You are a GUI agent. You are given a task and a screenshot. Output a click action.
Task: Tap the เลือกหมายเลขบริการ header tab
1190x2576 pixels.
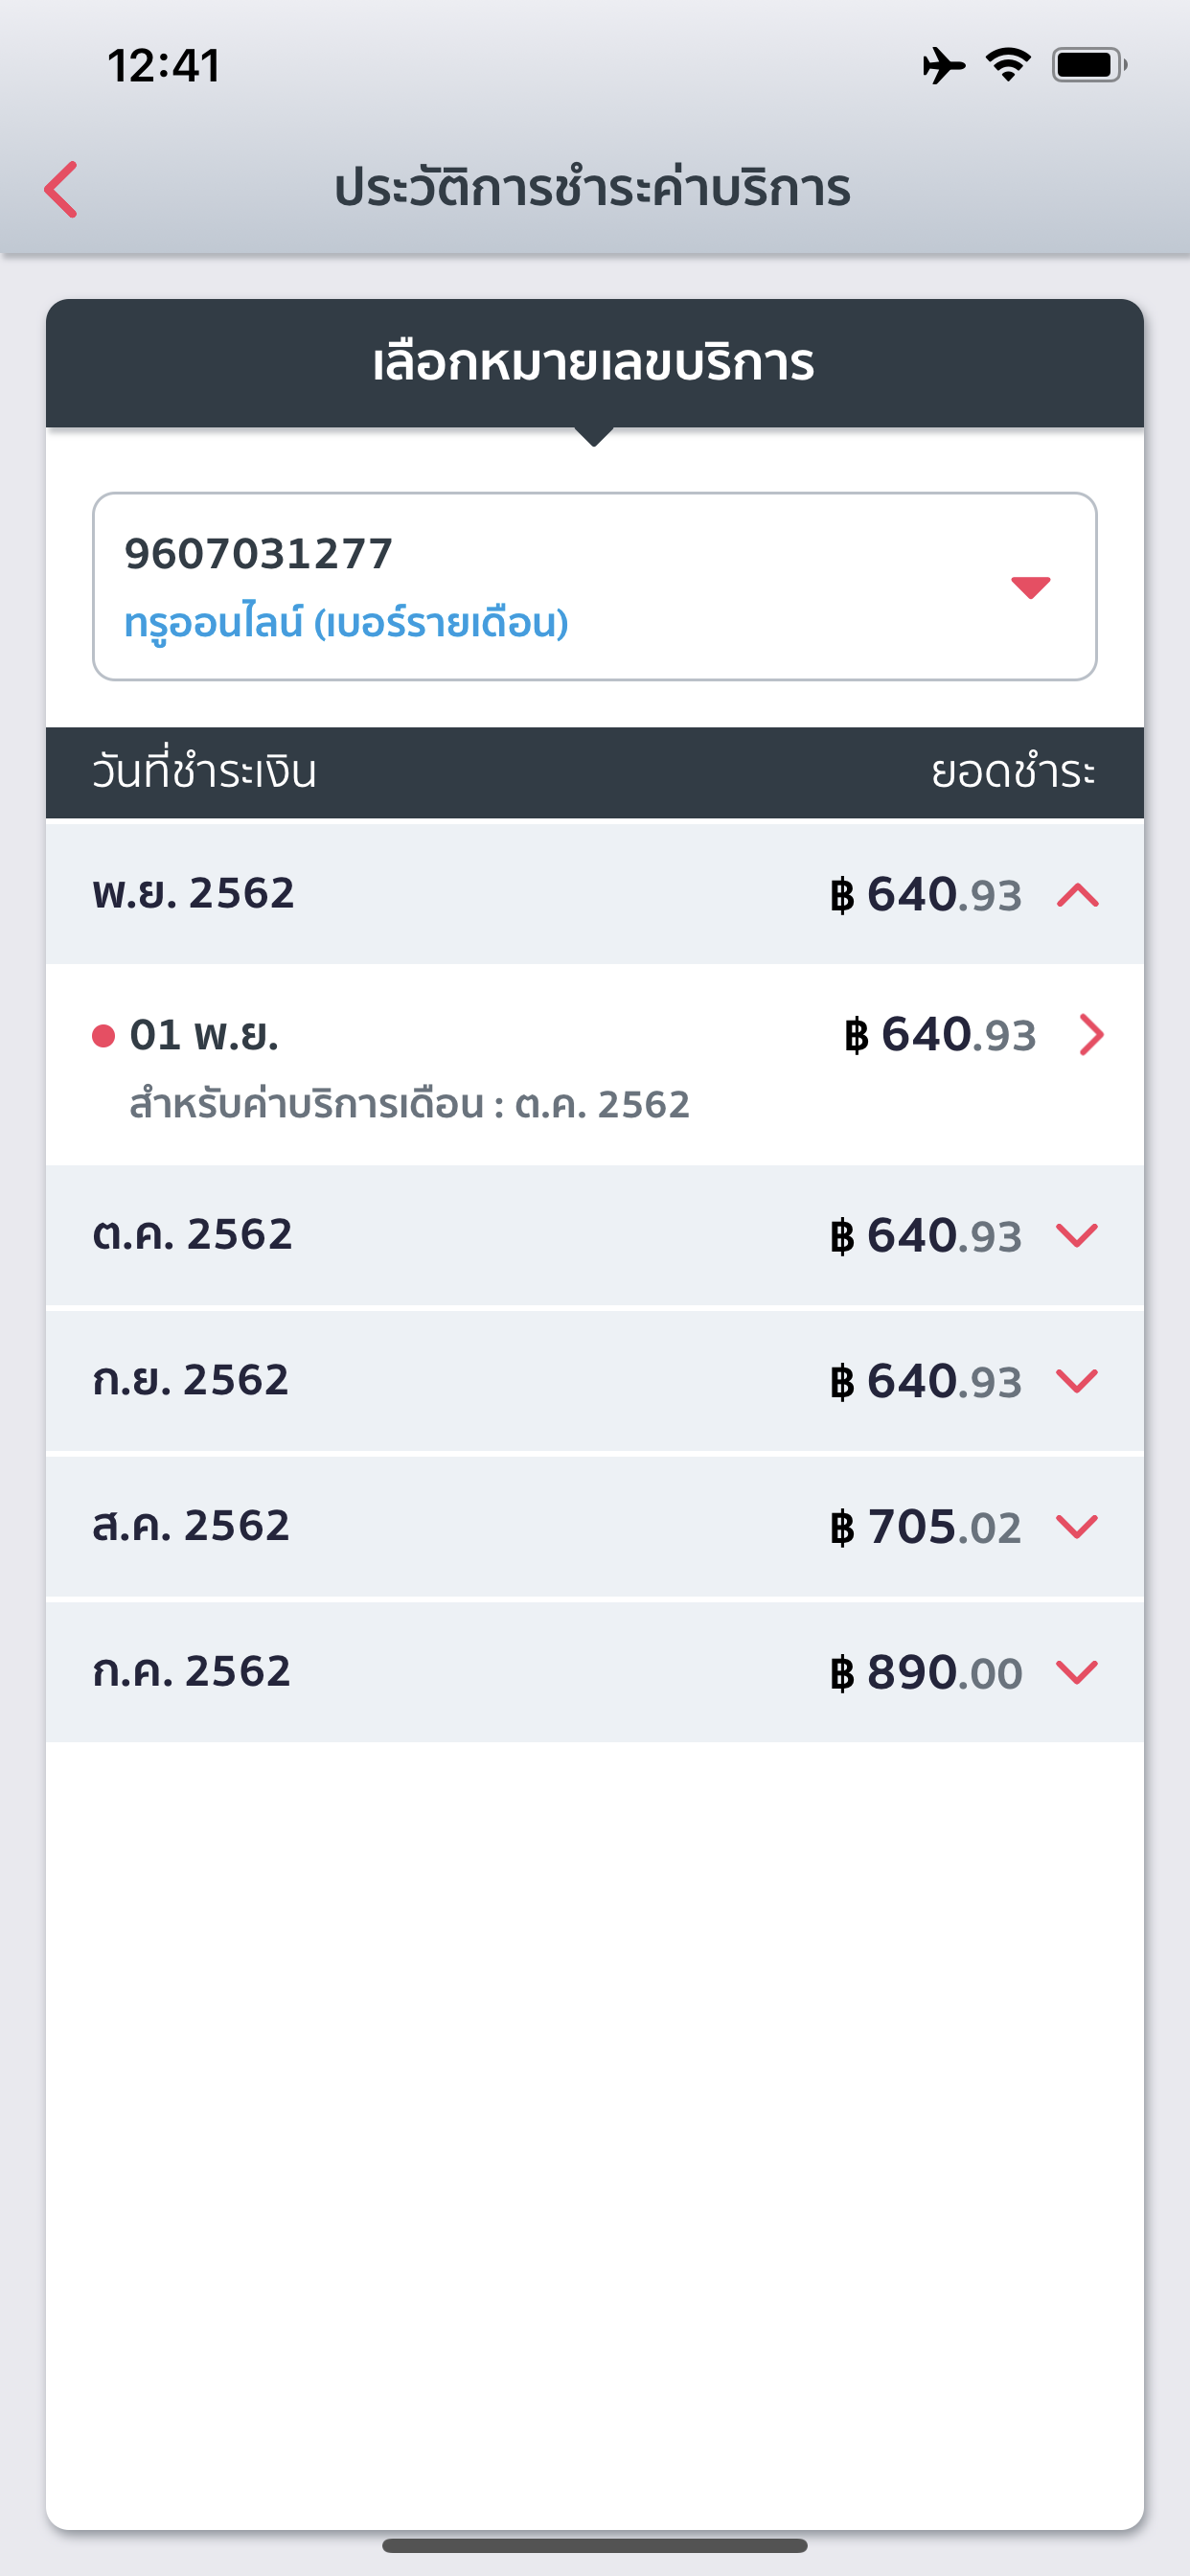[x=594, y=363]
